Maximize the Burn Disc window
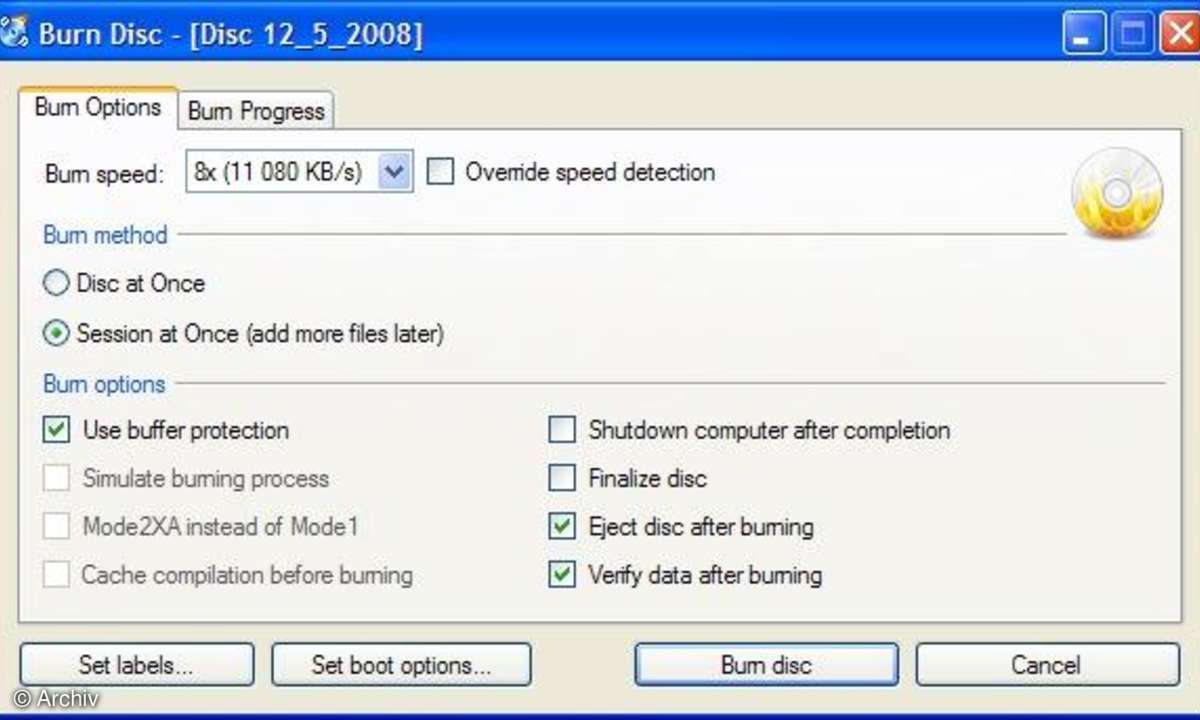1200x720 pixels. [1132, 36]
